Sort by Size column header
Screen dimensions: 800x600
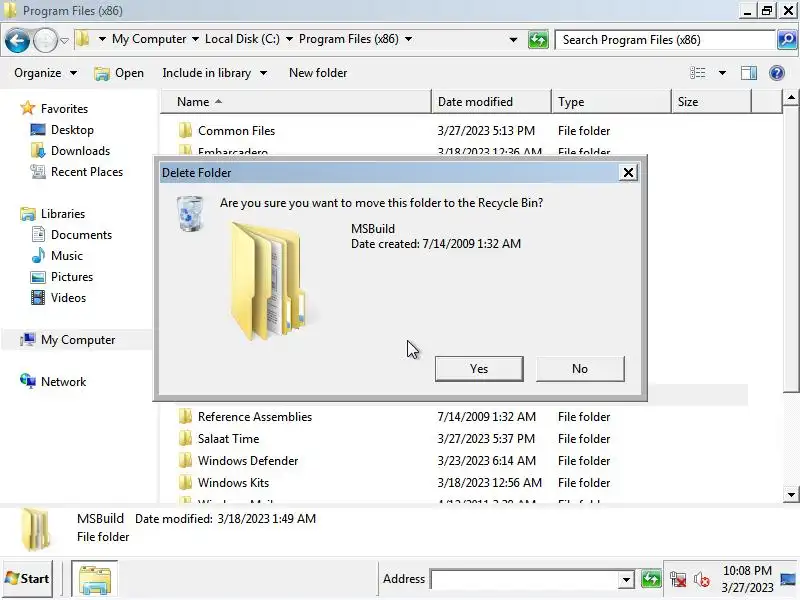click(x=711, y=102)
